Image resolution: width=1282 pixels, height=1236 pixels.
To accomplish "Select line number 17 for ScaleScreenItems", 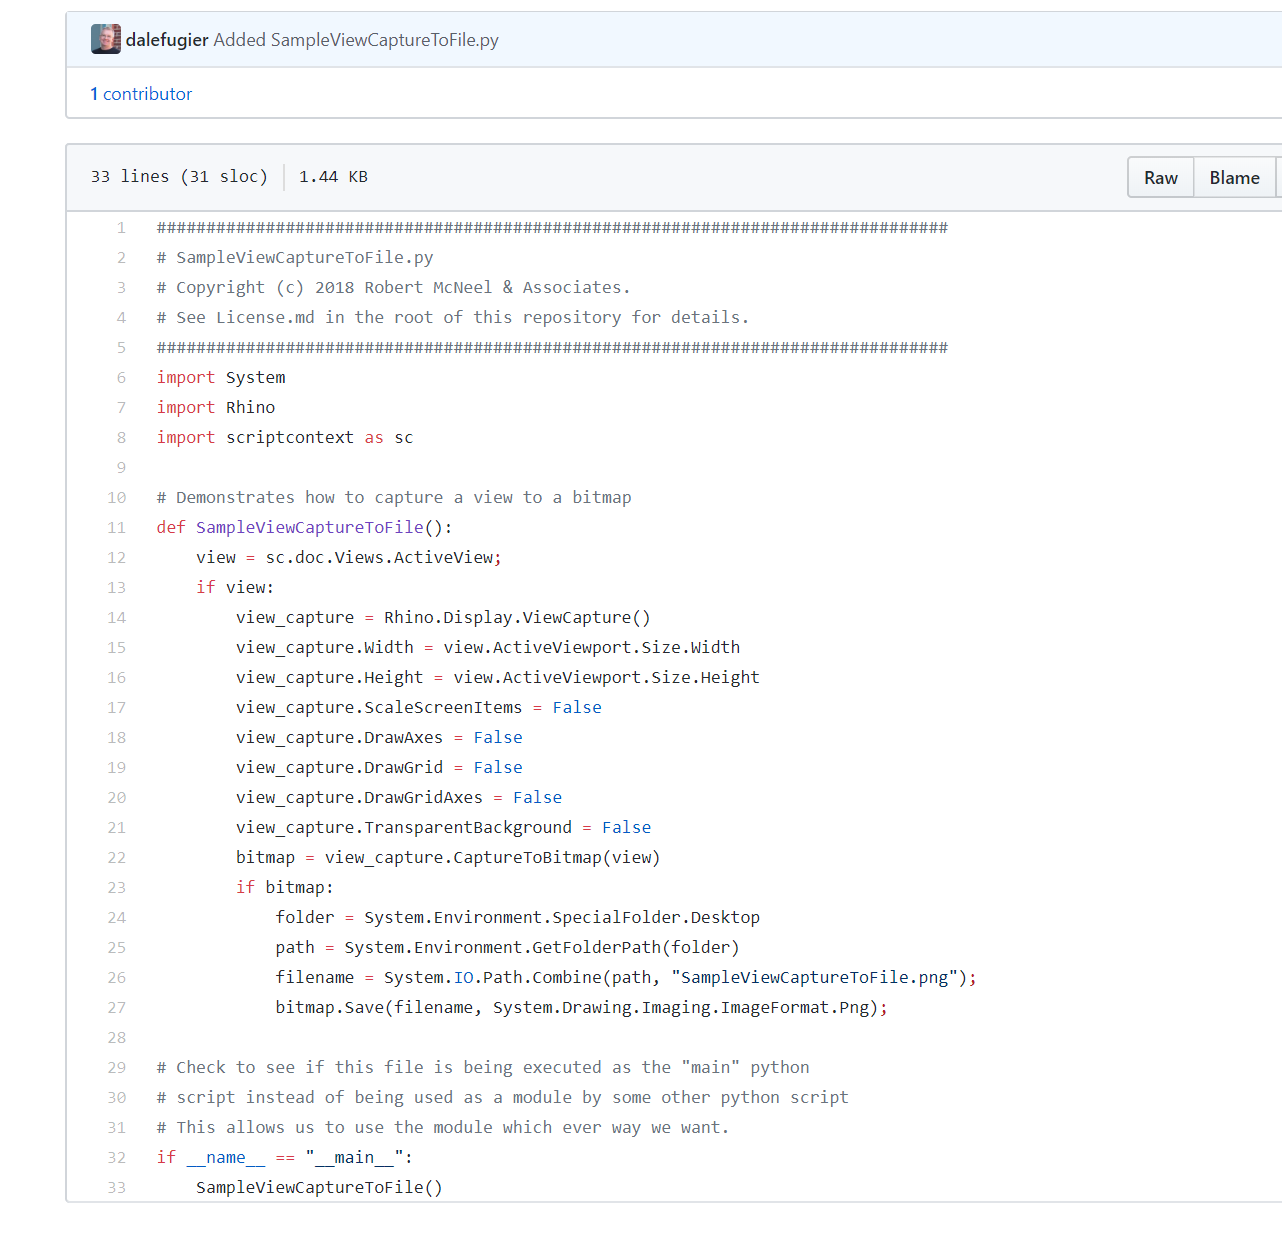I will [x=117, y=708].
